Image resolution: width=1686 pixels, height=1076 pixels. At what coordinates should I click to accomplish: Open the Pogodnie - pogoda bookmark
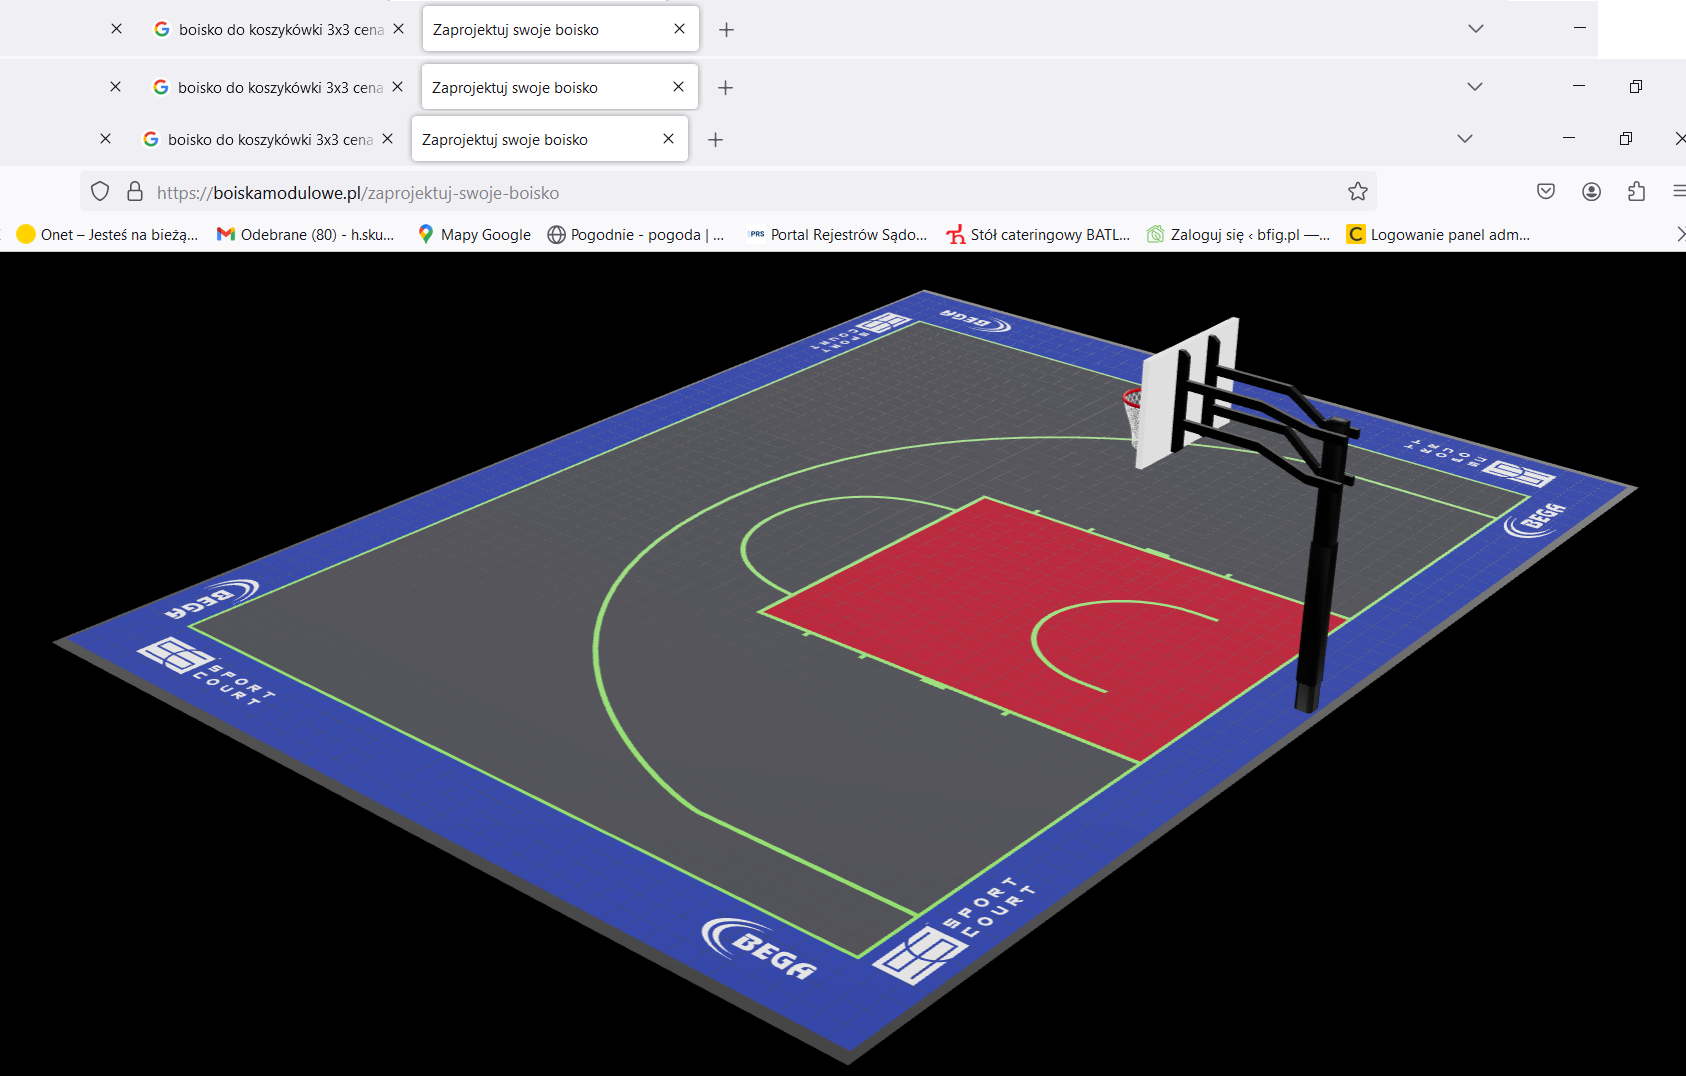(635, 235)
